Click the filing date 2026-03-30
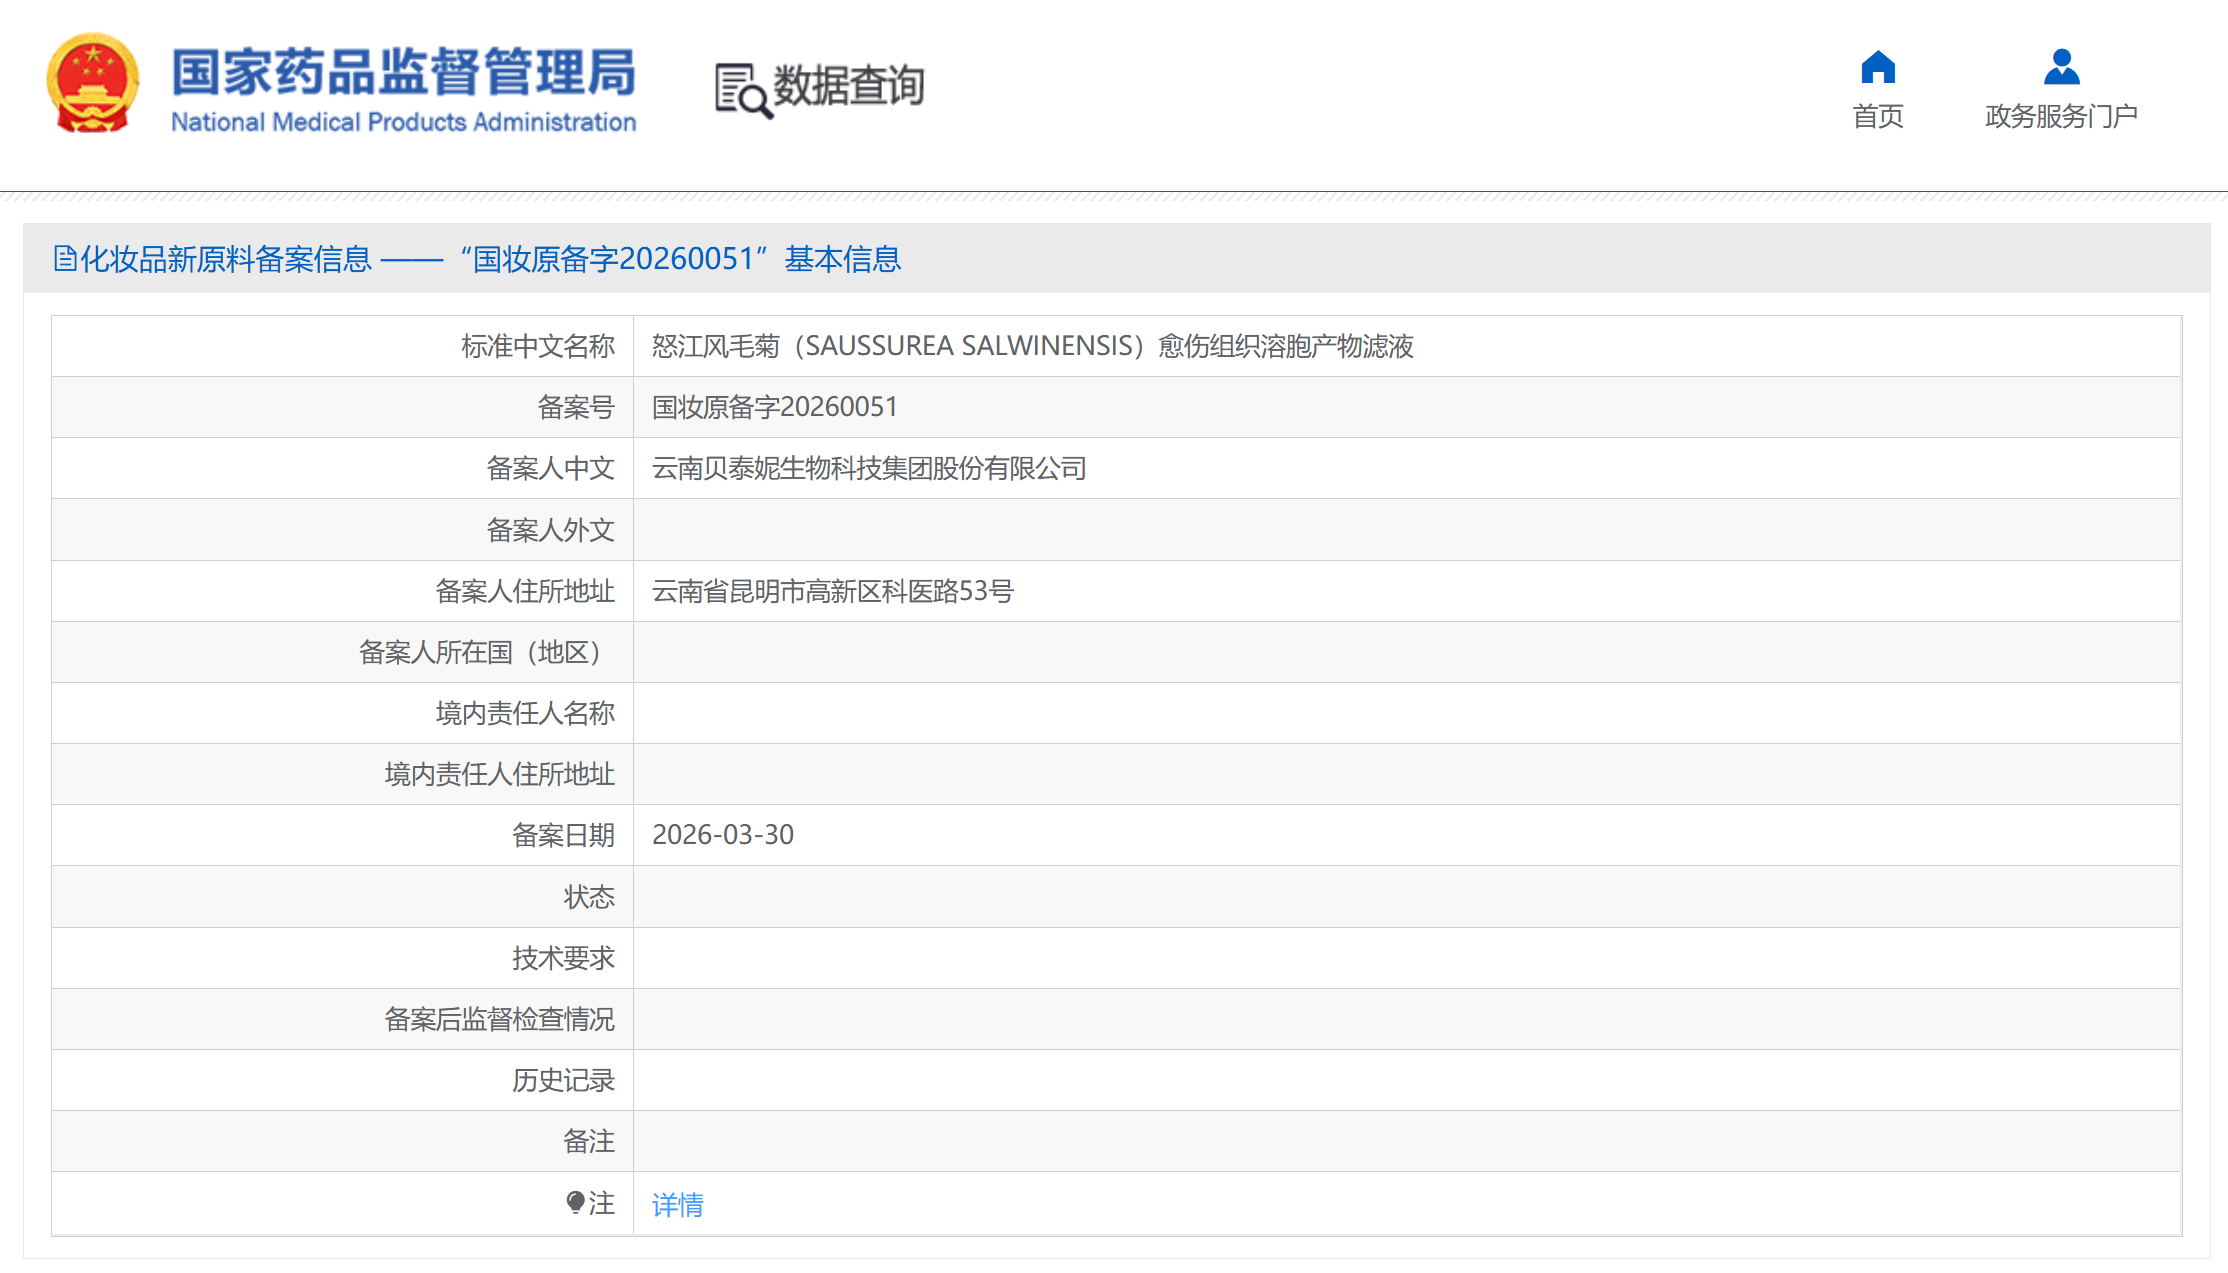Screen dimensions: 2228x1273 [722, 835]
